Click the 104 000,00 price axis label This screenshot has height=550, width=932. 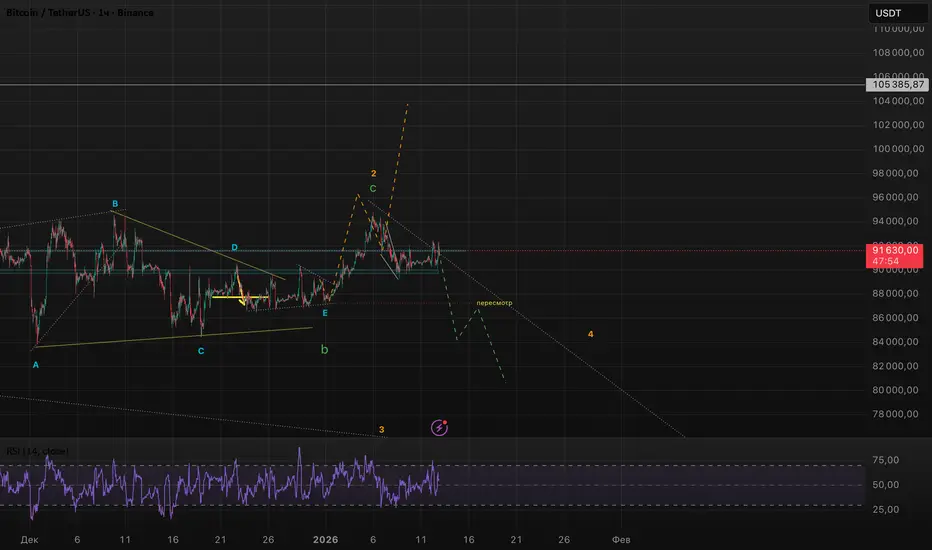tap(899, 101)
